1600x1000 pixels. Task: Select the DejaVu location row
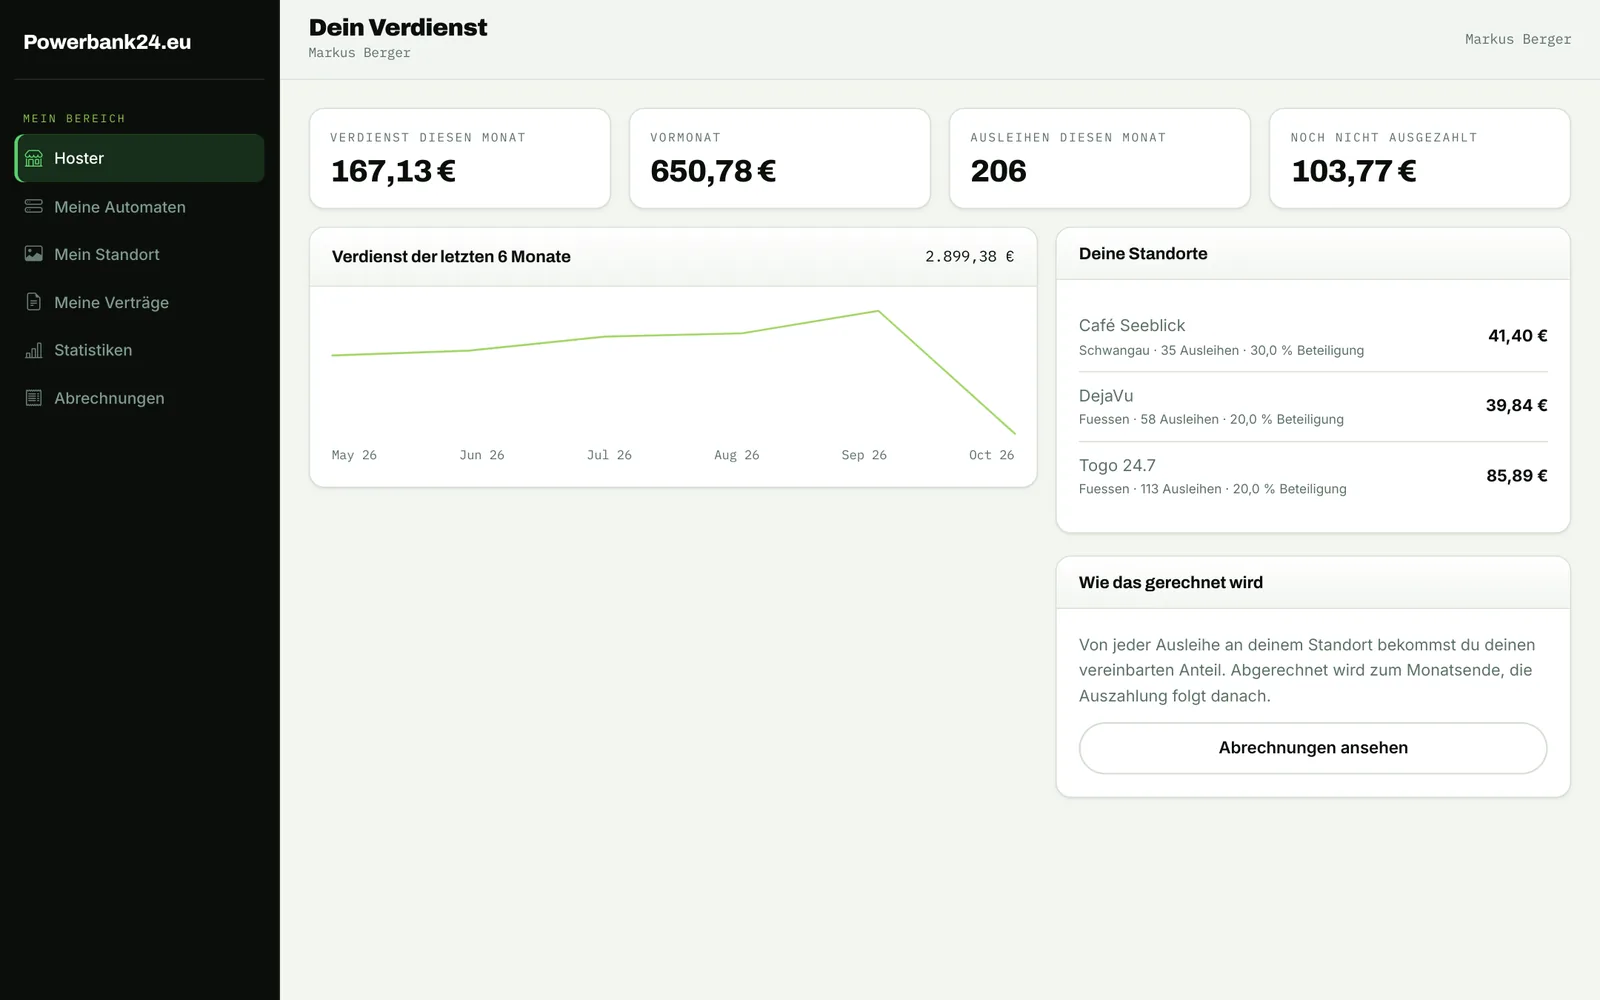click(x=1313, y=406)
